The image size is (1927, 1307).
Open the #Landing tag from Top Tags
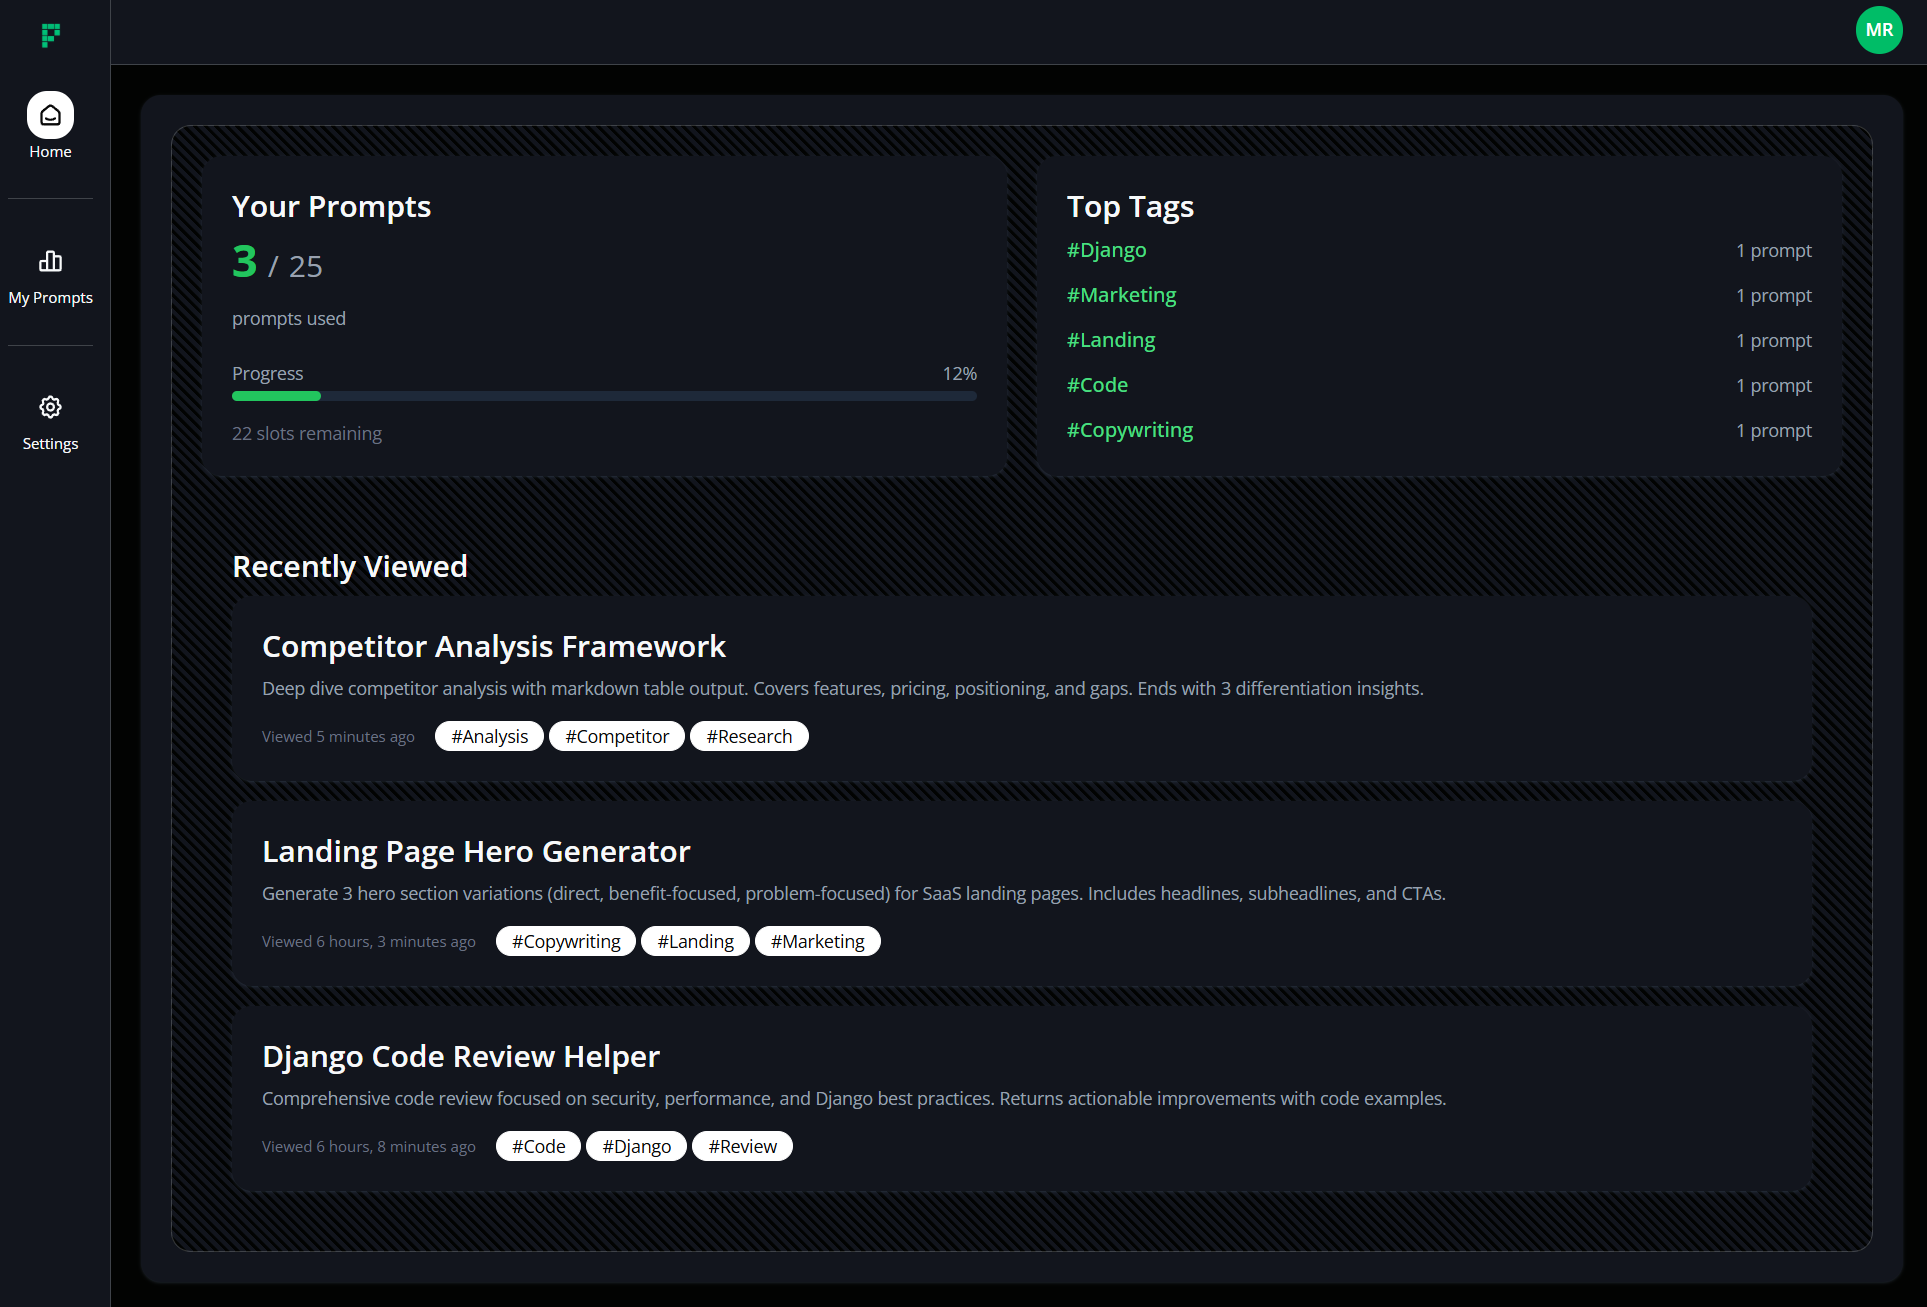pyautogui.click(x=1110, y=340)
